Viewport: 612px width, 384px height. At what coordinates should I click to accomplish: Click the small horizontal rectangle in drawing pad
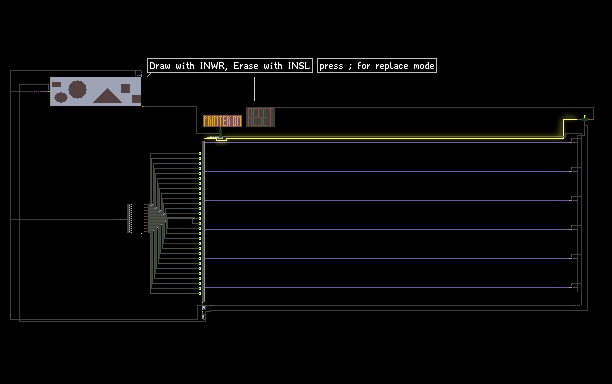(56, 84)
